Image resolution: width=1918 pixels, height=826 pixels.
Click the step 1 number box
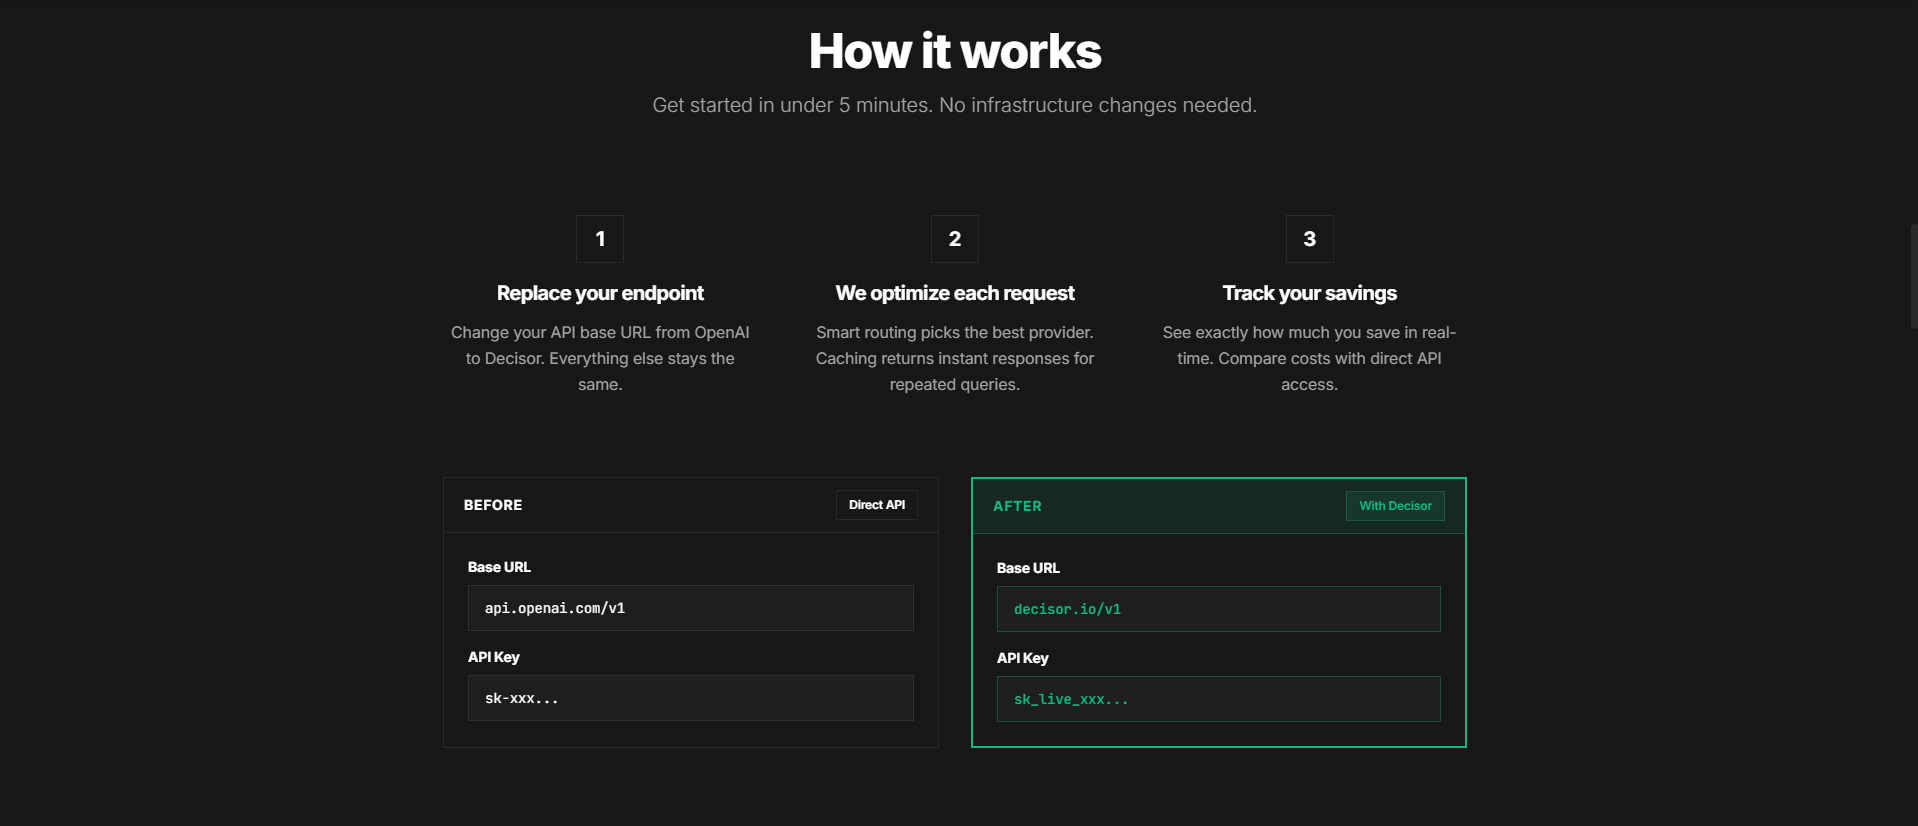(600, 239)
